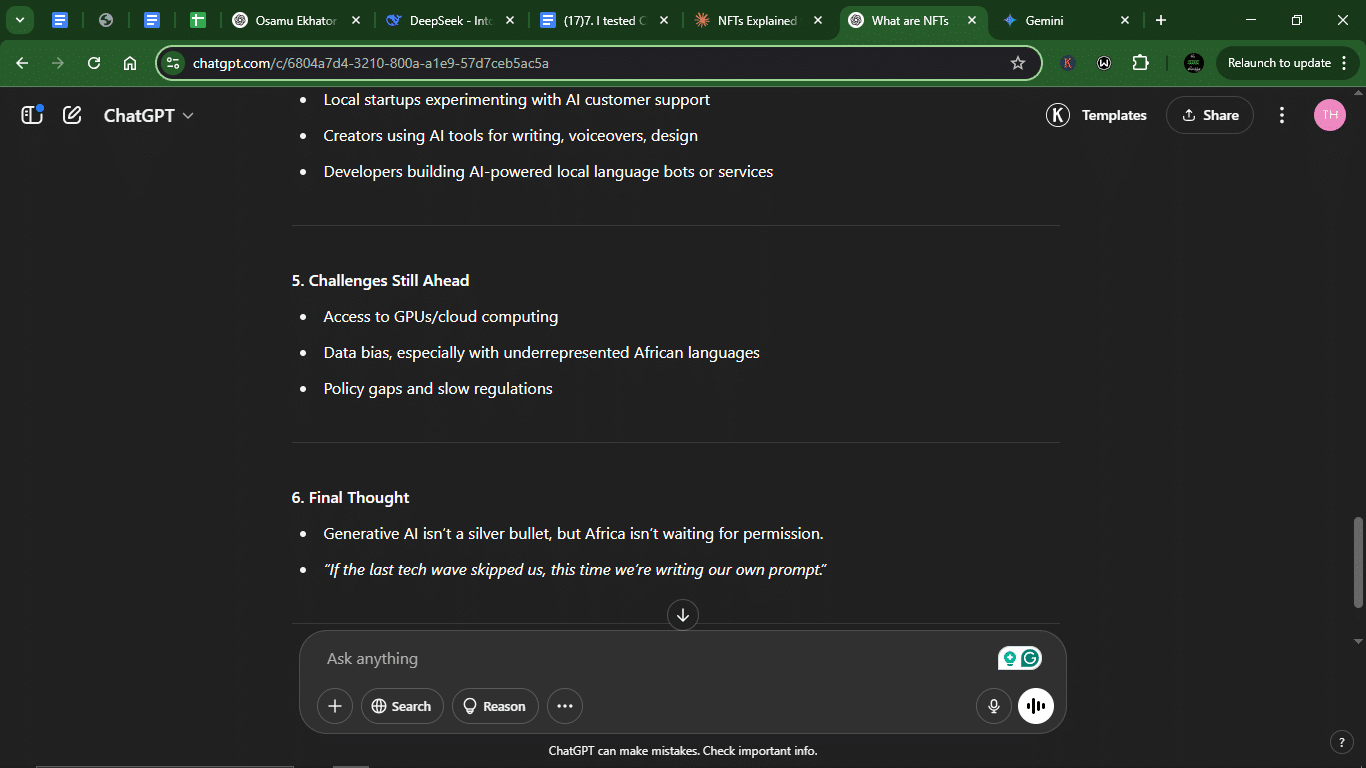Click the page vertical scrollbar thumb
The image size is (1366, 768).
(x=1358, y=562)
